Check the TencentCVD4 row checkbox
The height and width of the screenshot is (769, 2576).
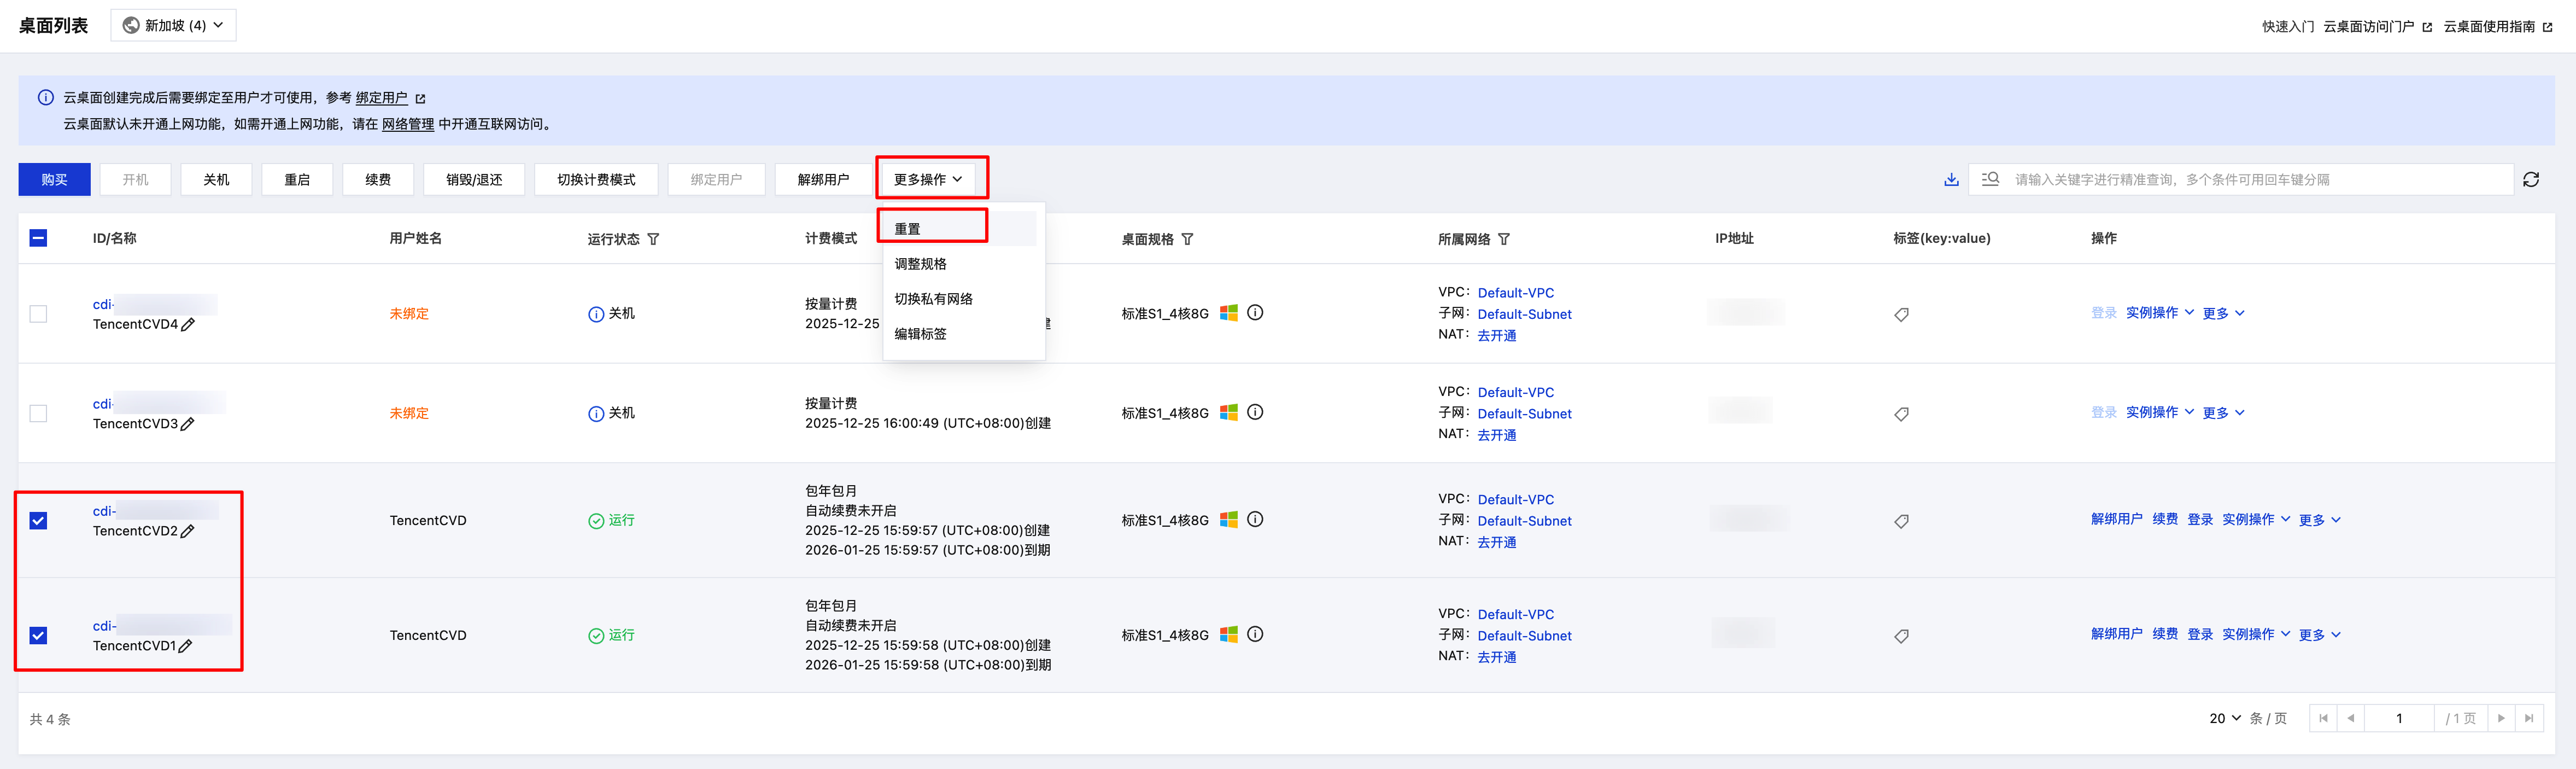38,314
